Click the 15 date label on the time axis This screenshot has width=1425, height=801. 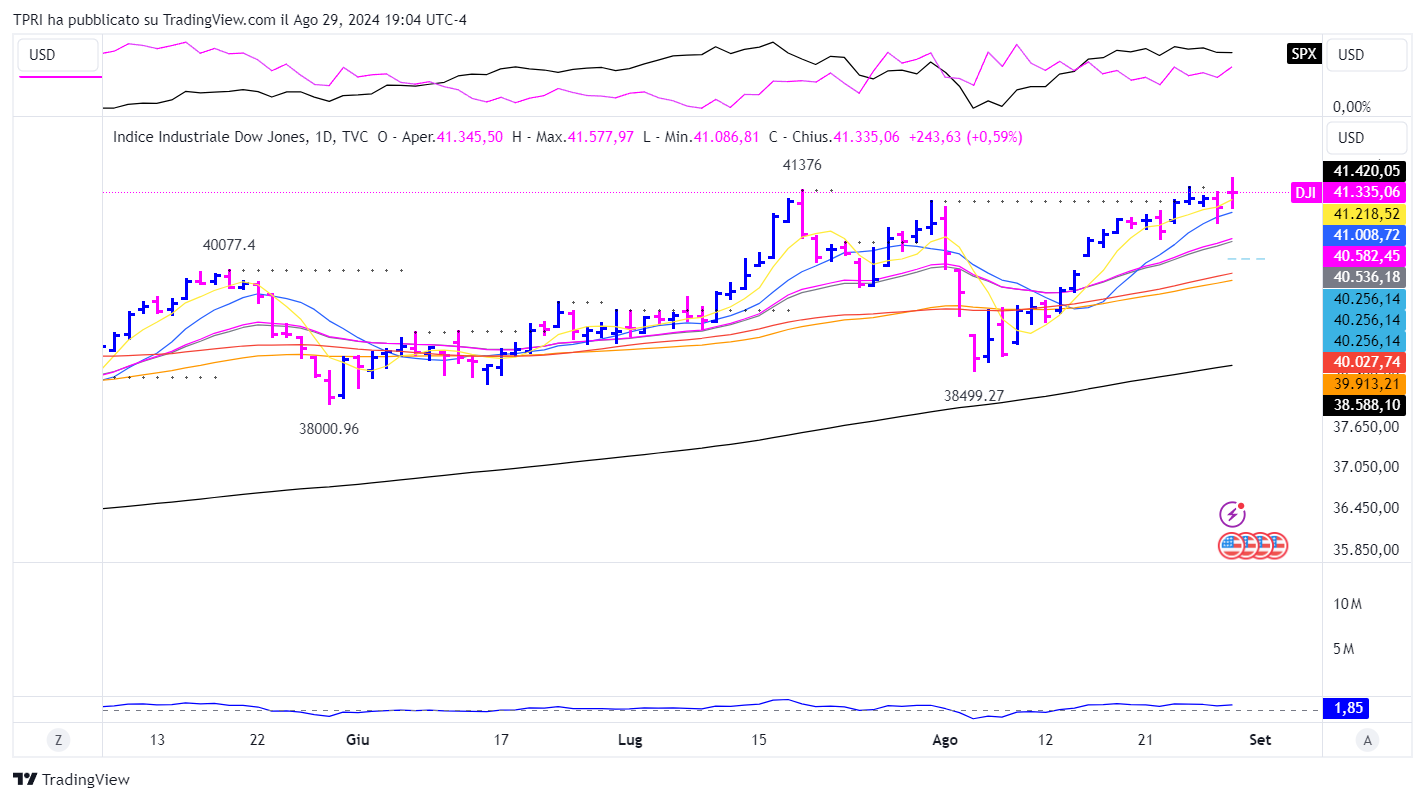coord(759,740)
